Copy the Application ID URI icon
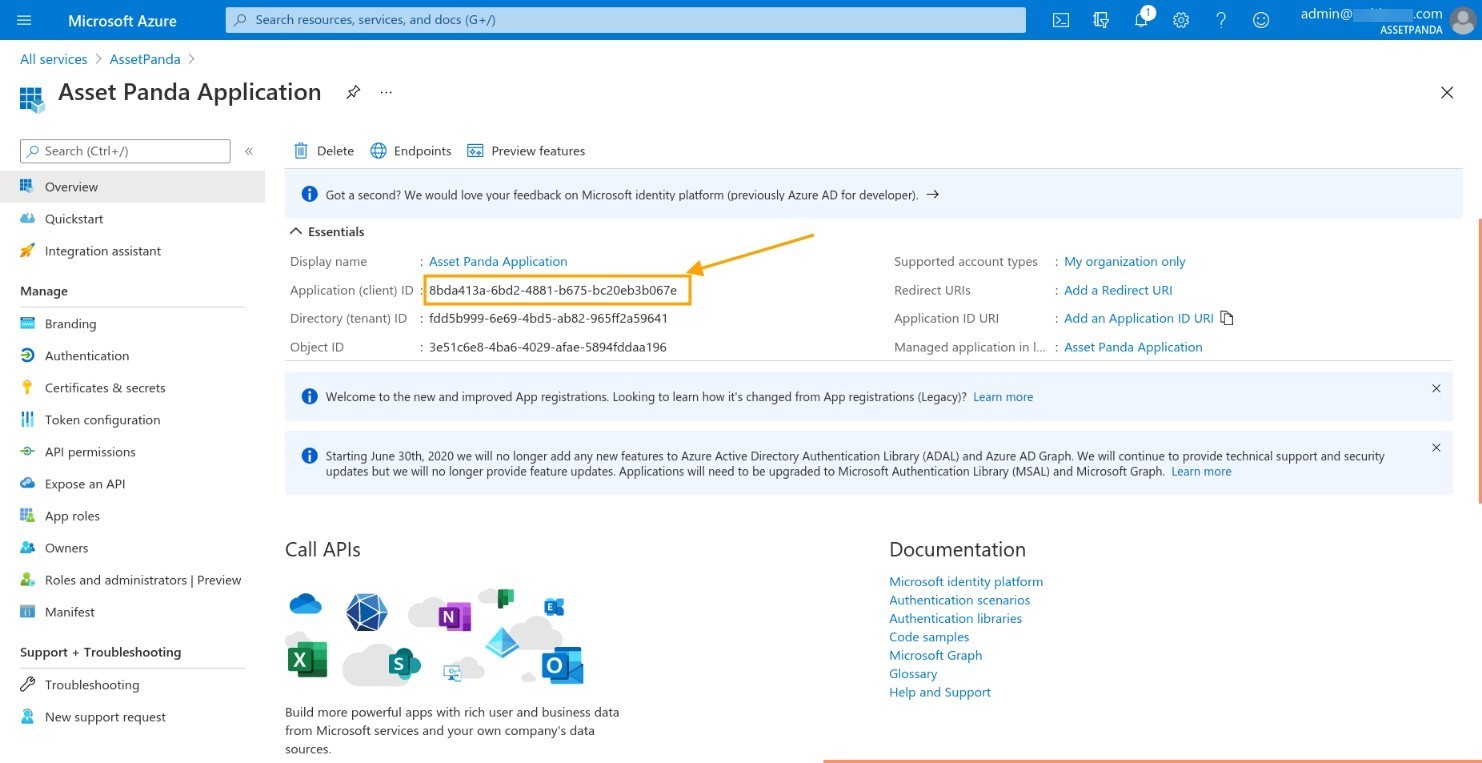The image size is (1482, 763). pyautogui.click(x=1227, y=318)
